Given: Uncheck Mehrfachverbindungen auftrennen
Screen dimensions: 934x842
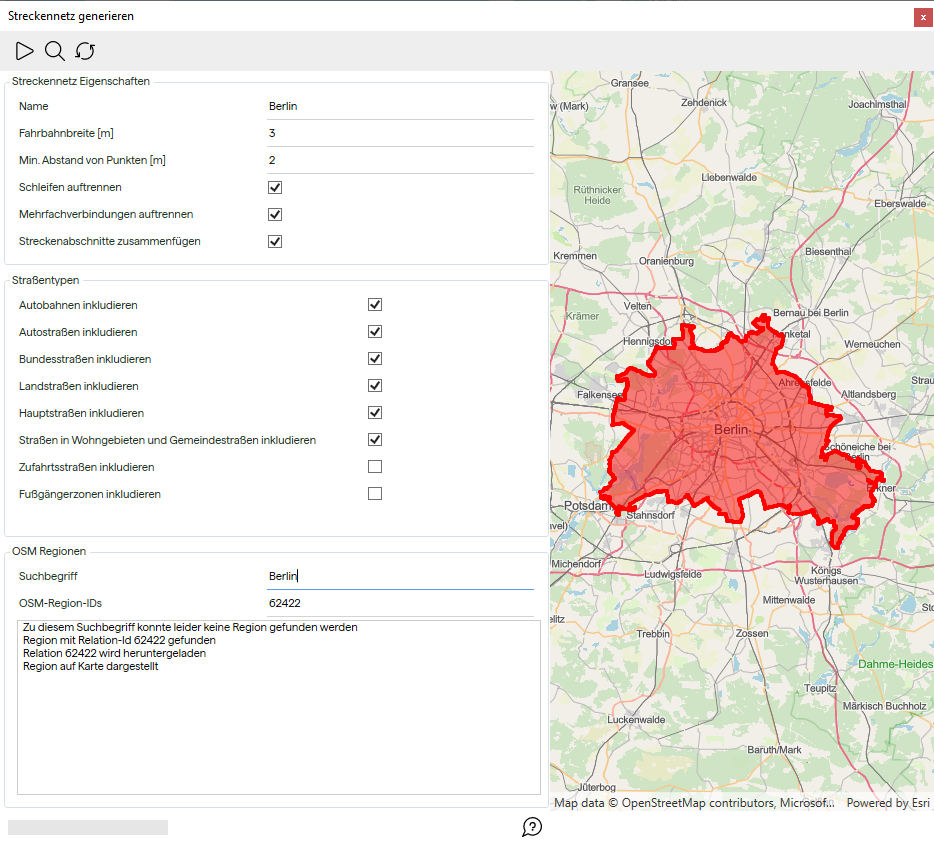Looking at the screenshot, I should tap(275, 214).
